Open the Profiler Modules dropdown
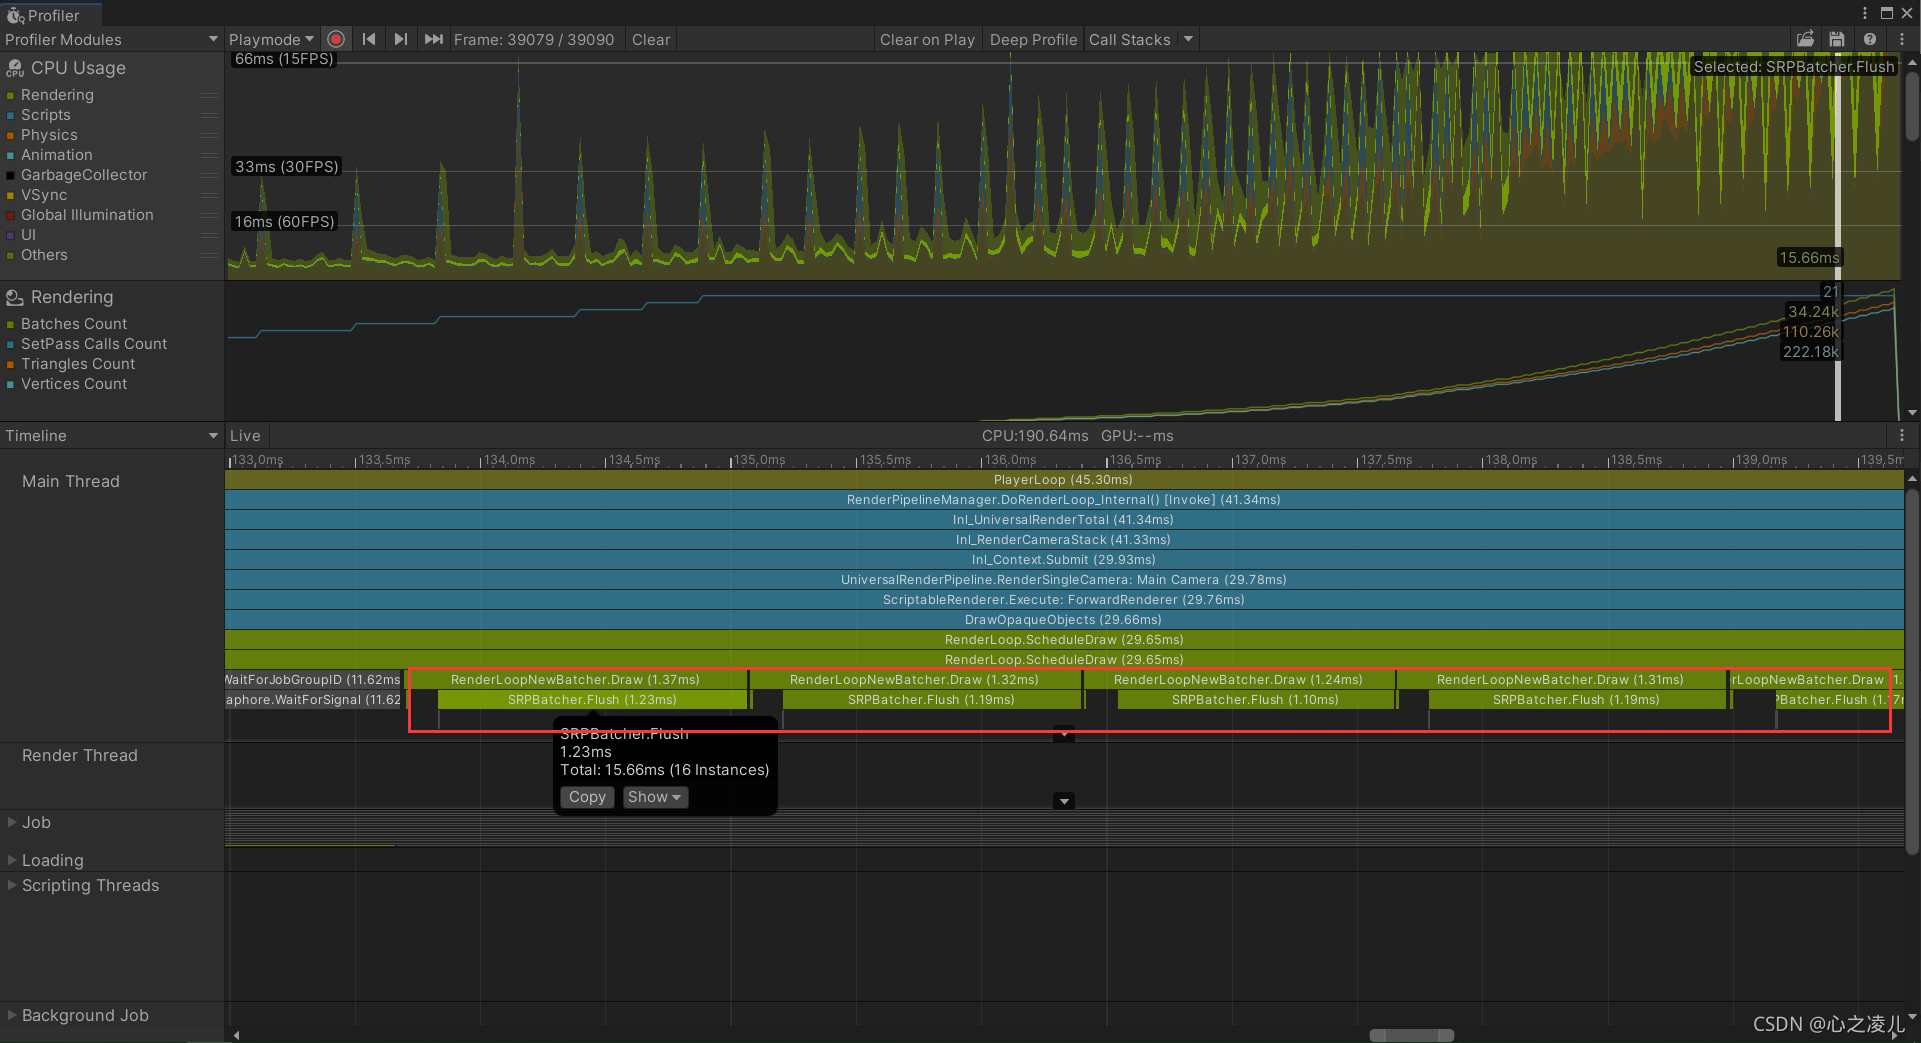1921x1043 pixels. point(111,39)
